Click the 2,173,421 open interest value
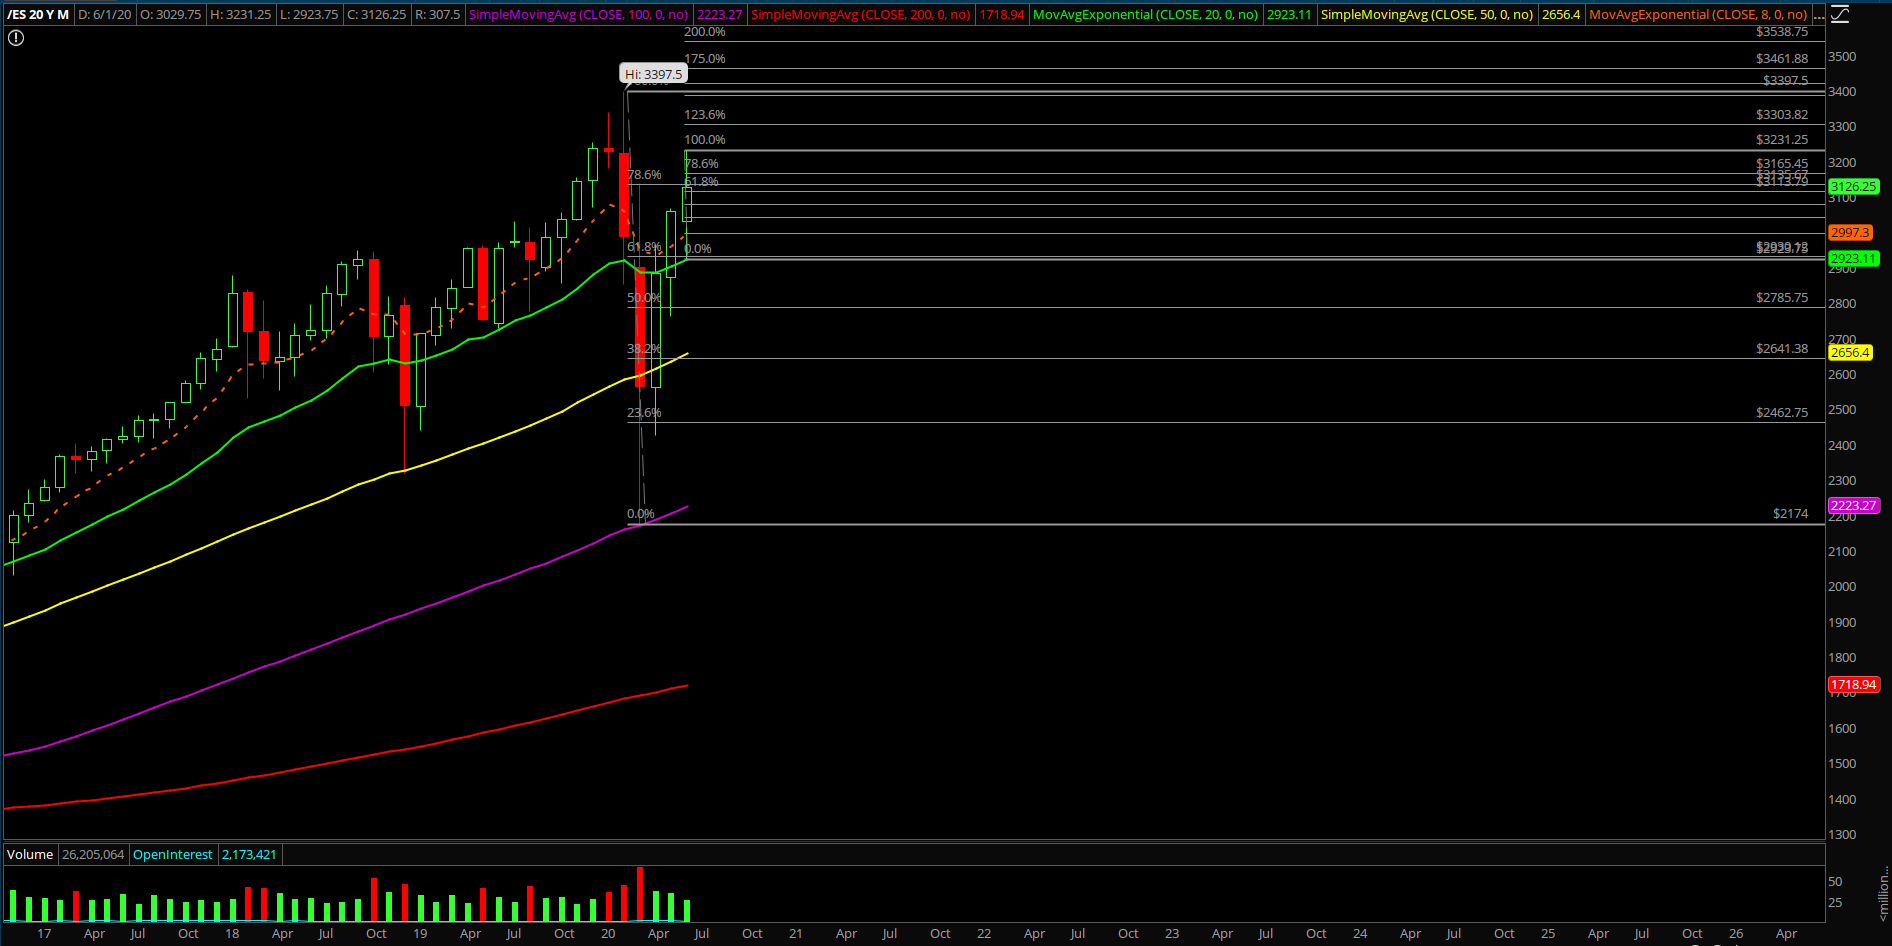This screenshot has height=946, width=1892. [249, 855]
